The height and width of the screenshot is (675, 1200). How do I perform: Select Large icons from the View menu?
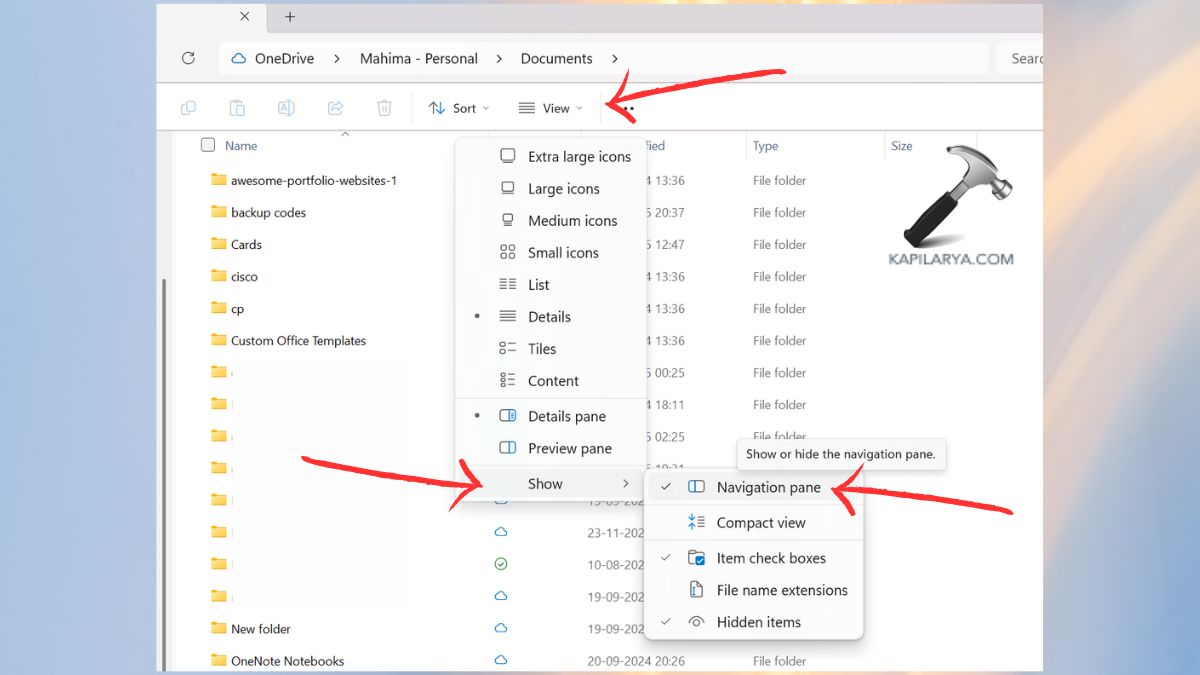point(563,188)
